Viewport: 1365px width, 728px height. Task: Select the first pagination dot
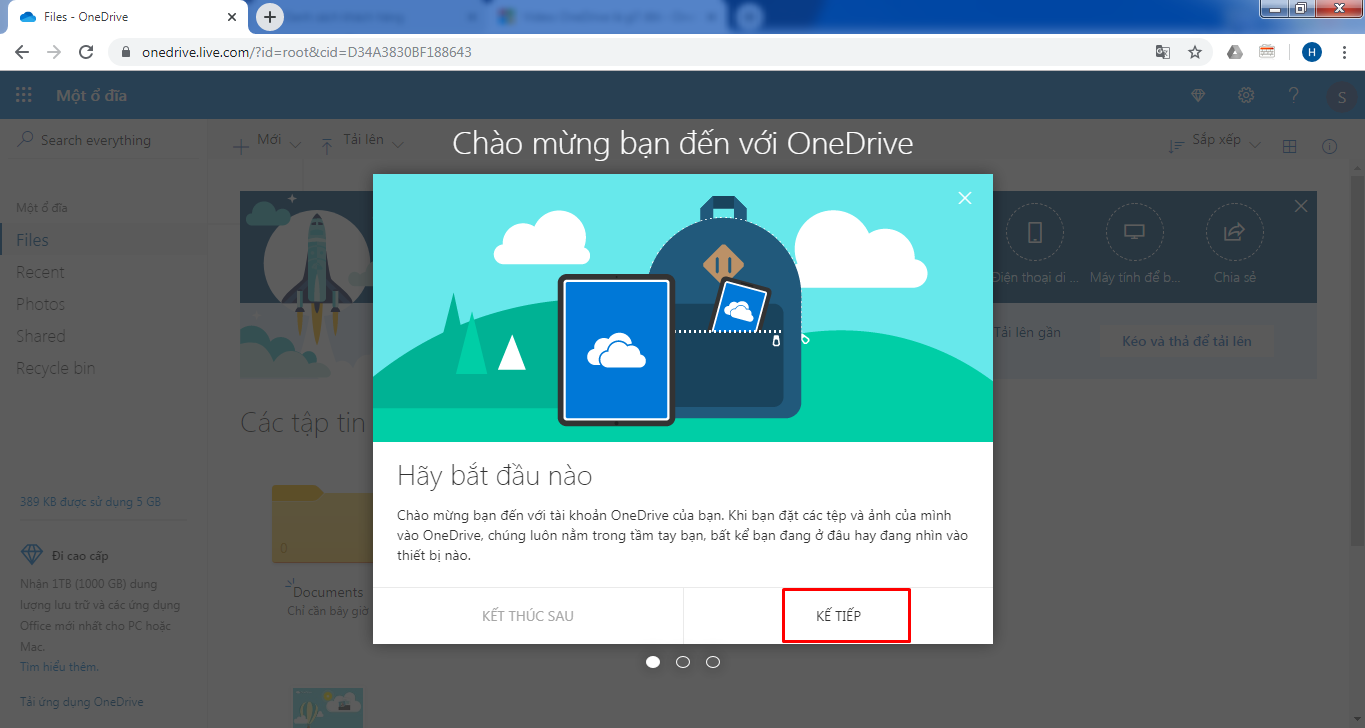click(653, 662)
